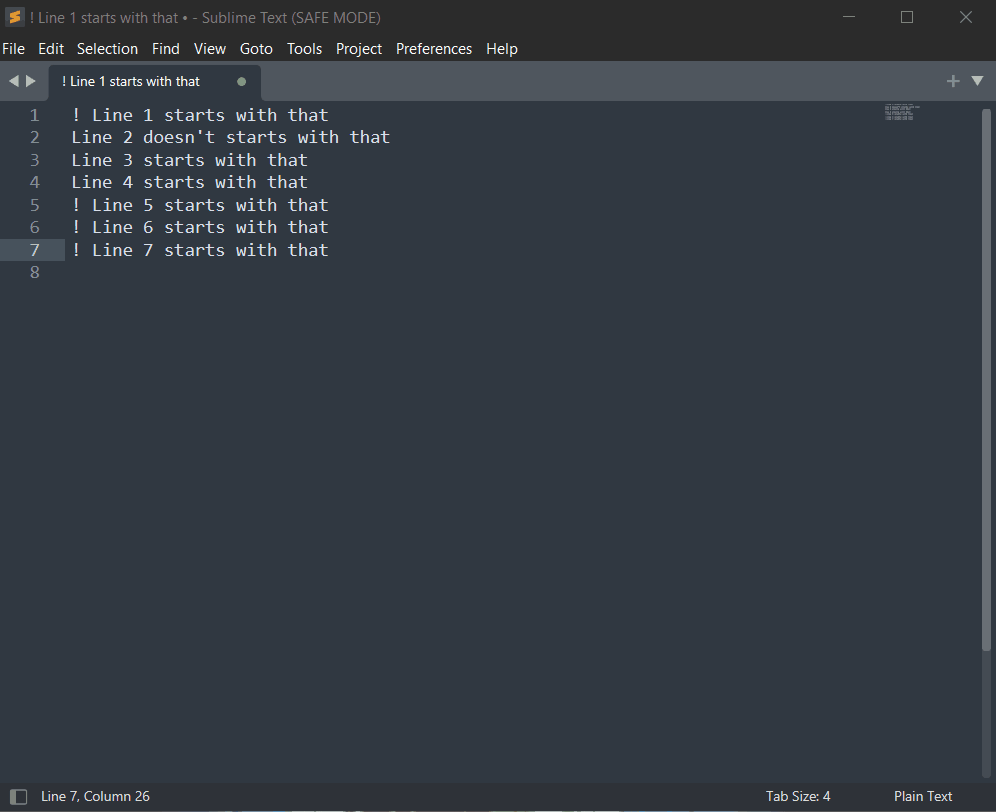Click the next tab right arrow
This screenshot has width=996, height=812.
(x=31, y=81)
